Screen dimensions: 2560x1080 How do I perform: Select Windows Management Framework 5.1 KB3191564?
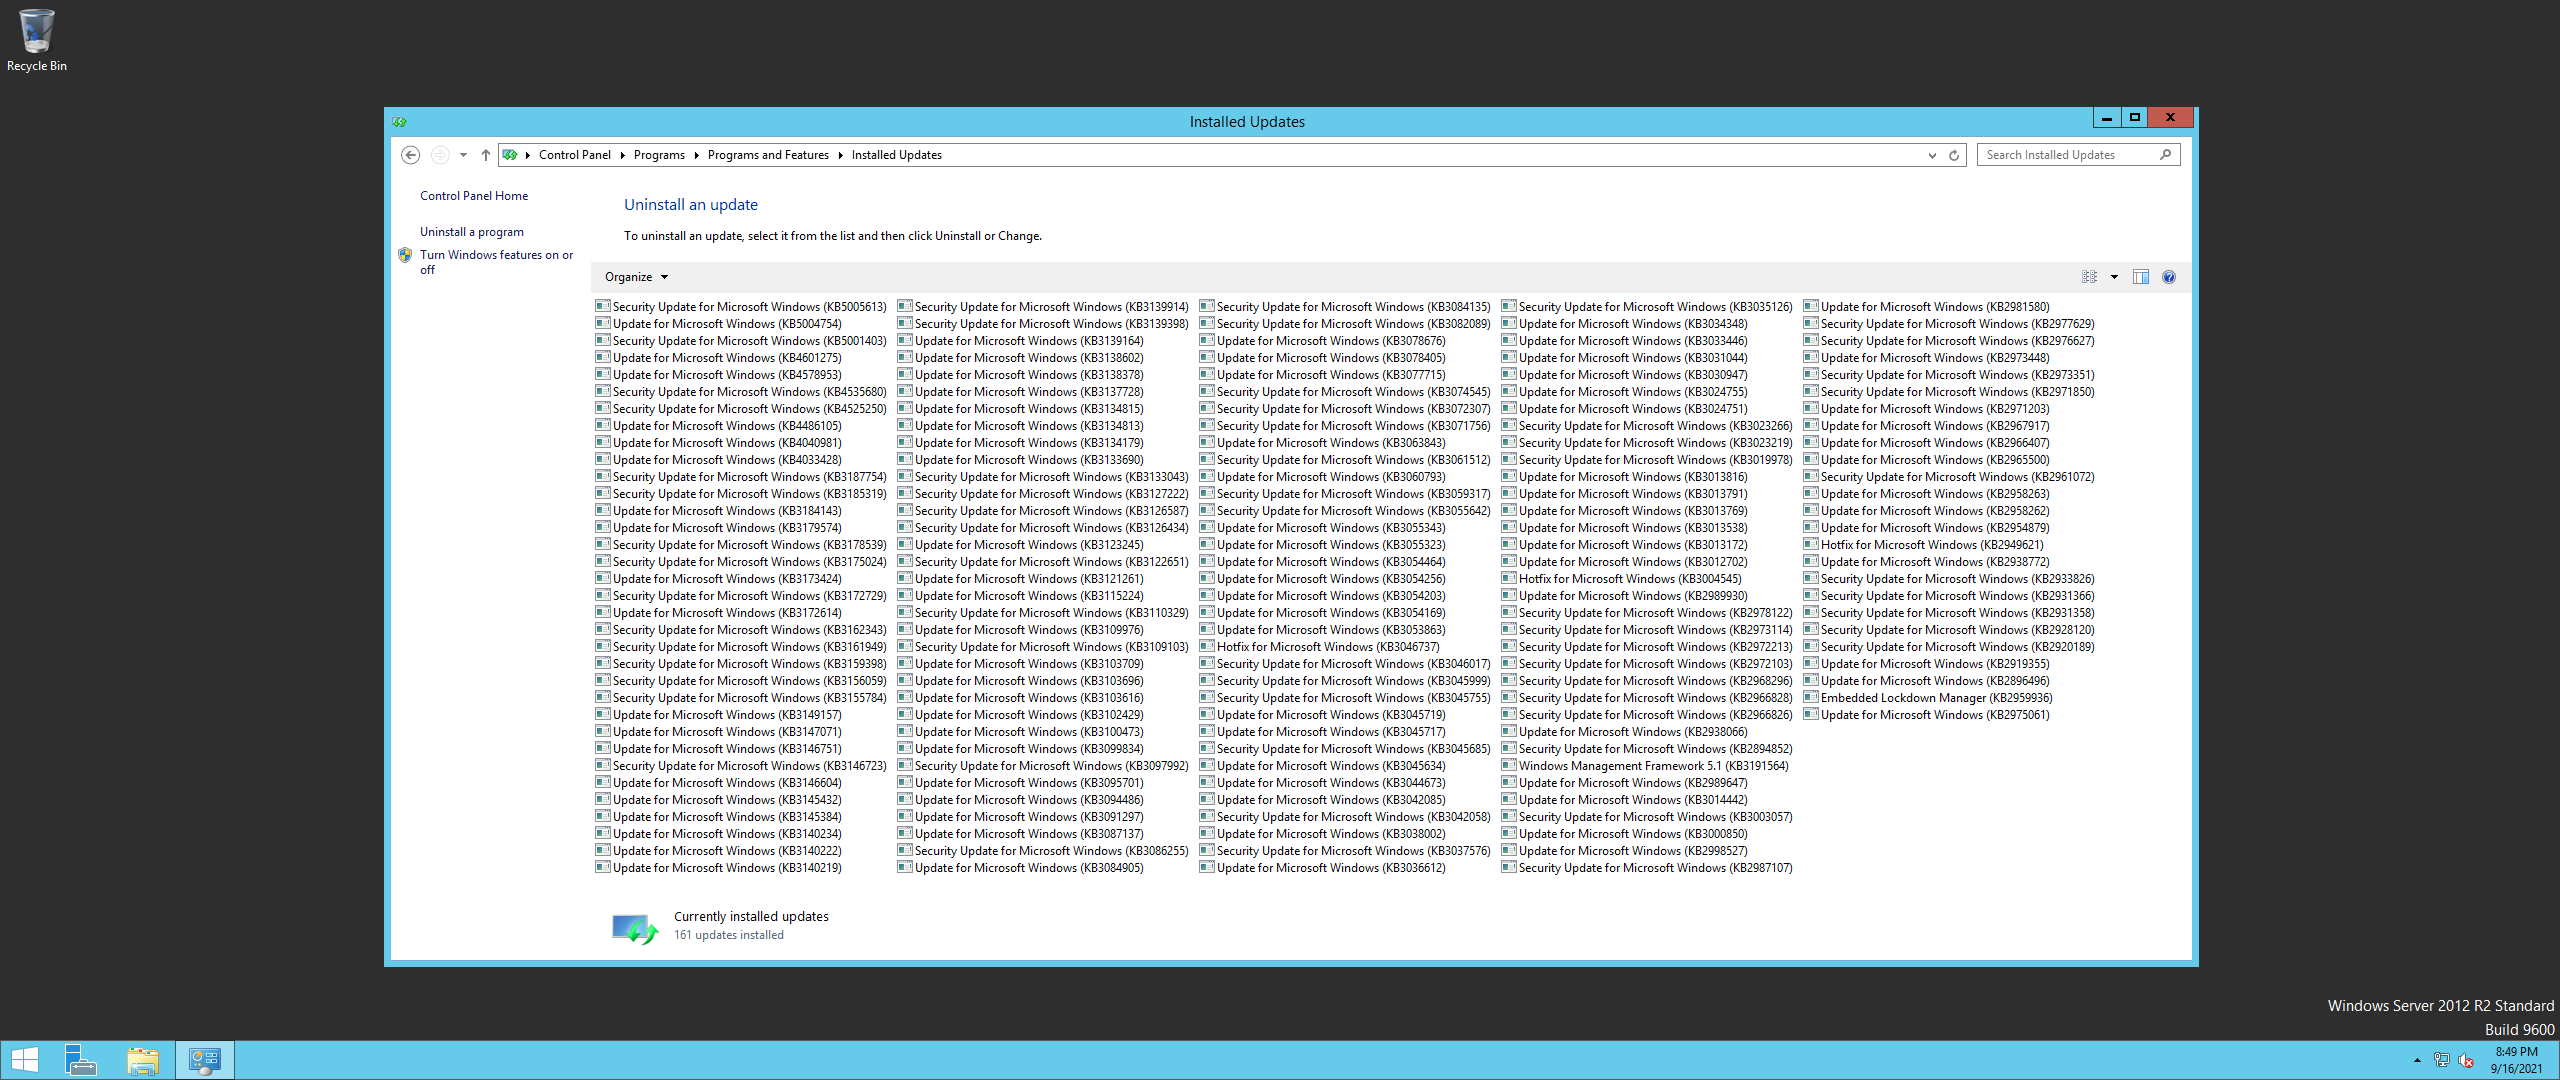click(1645, 766)
